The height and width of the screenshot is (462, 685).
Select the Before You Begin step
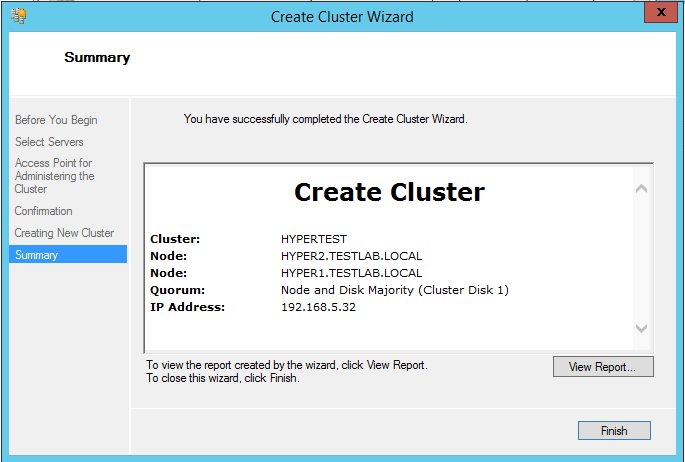[x=56, y=120]
